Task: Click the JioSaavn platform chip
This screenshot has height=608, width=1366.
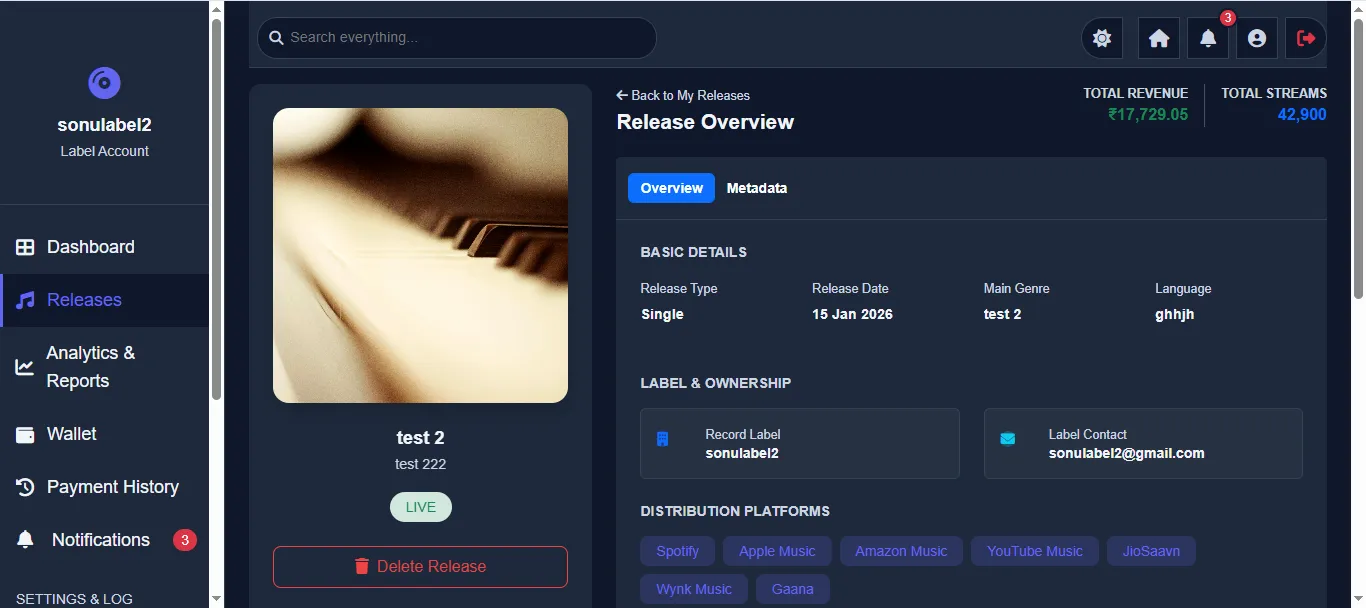Action: 1151,551
